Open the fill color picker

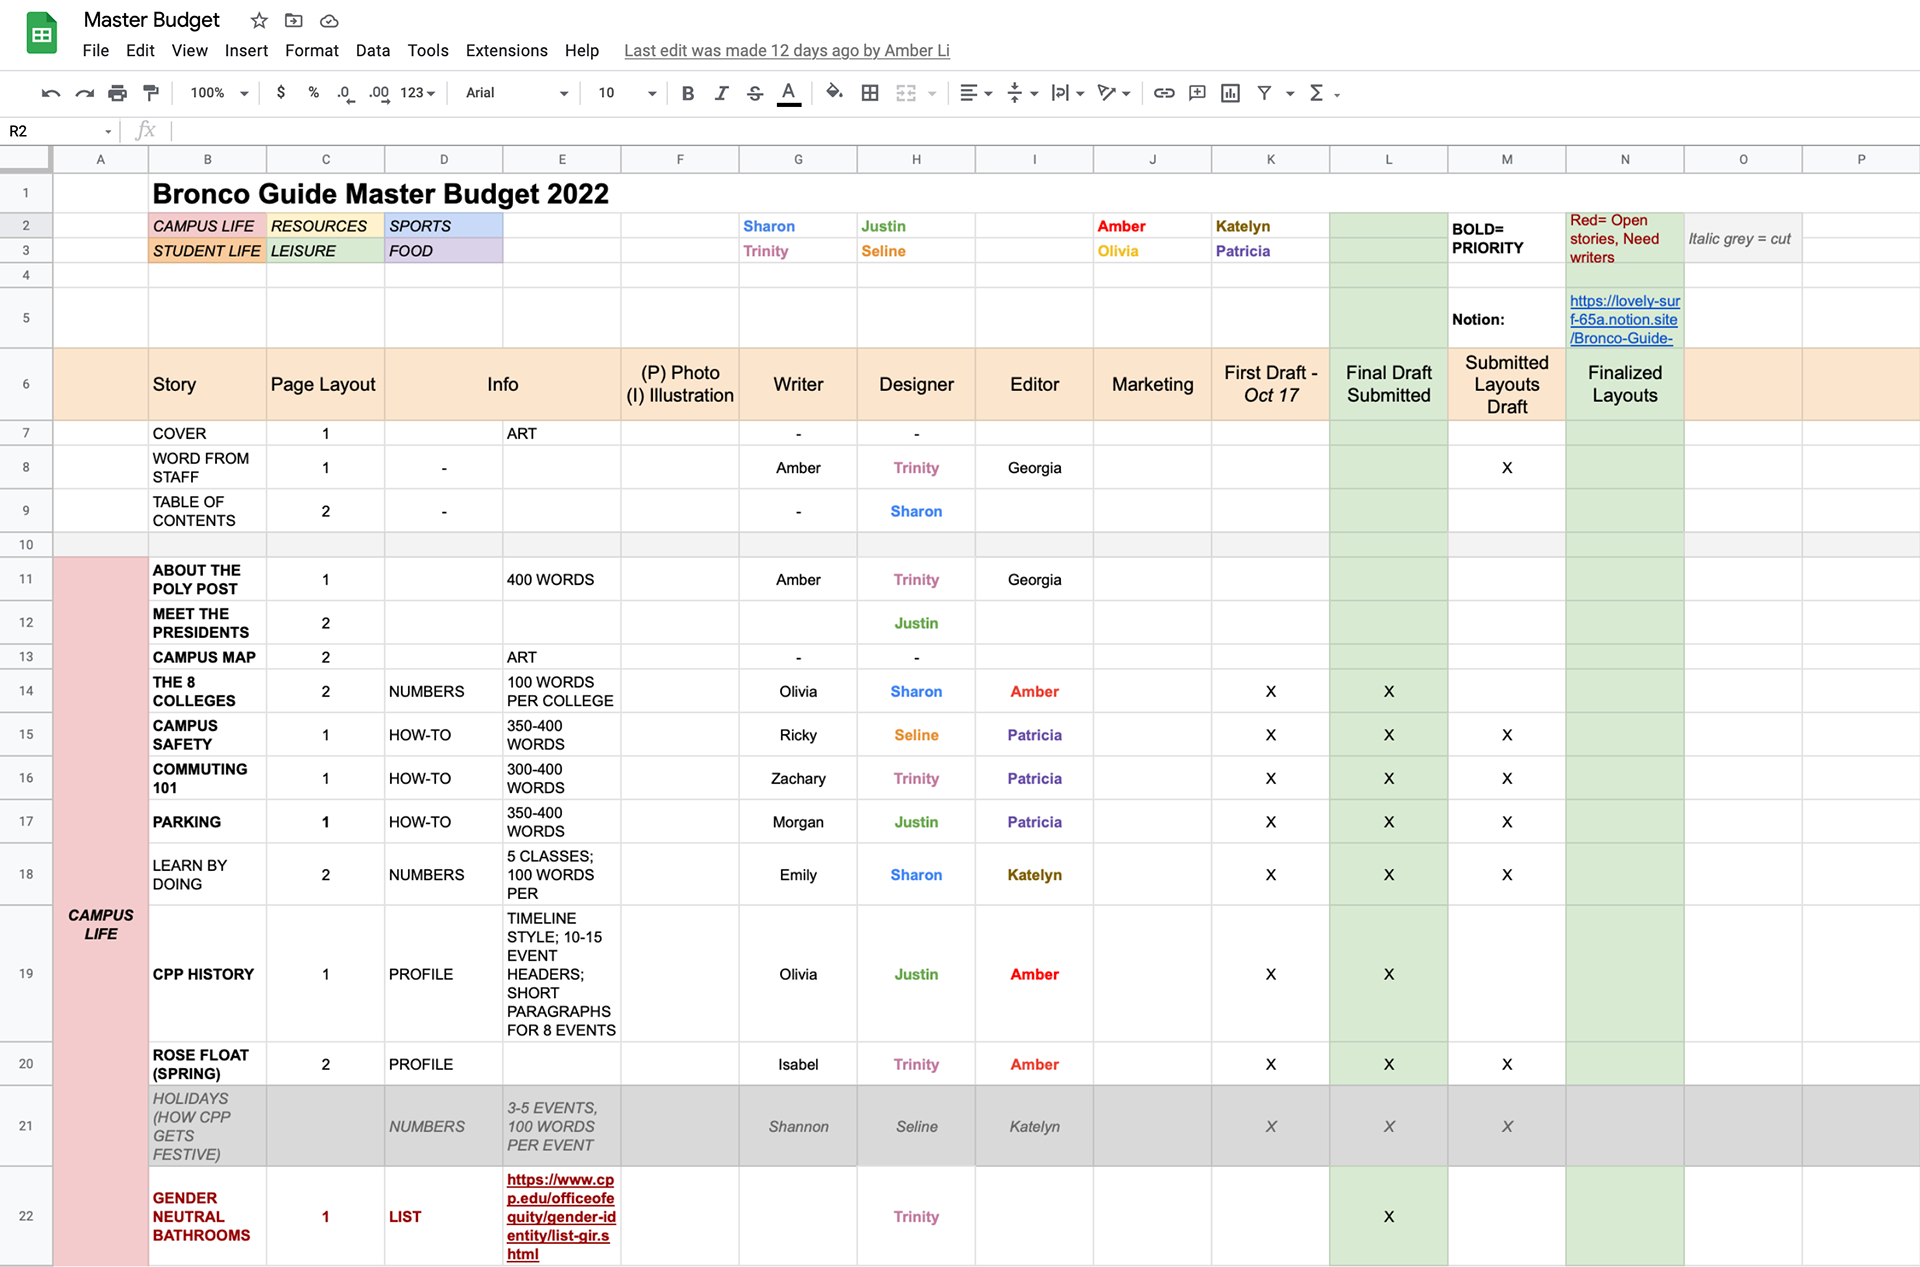[834, 93]
